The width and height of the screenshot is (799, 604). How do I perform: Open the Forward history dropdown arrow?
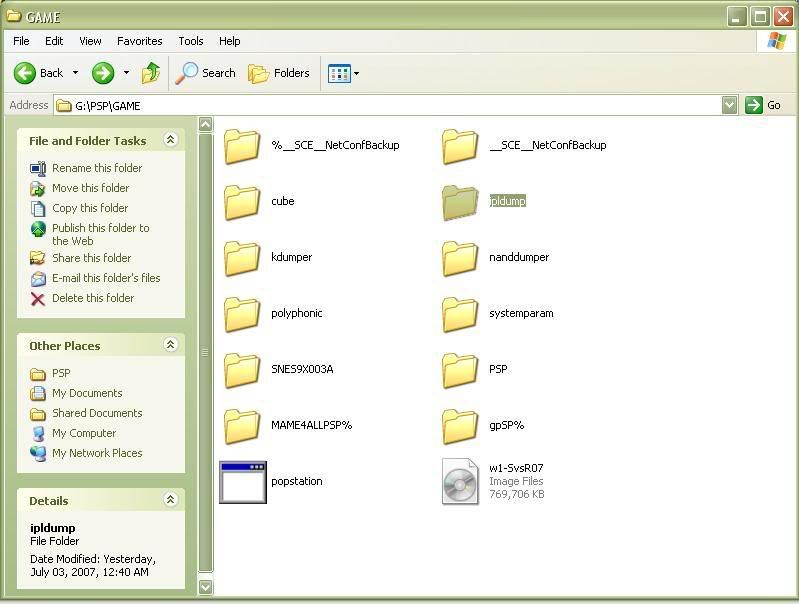[x=126, y=73]
